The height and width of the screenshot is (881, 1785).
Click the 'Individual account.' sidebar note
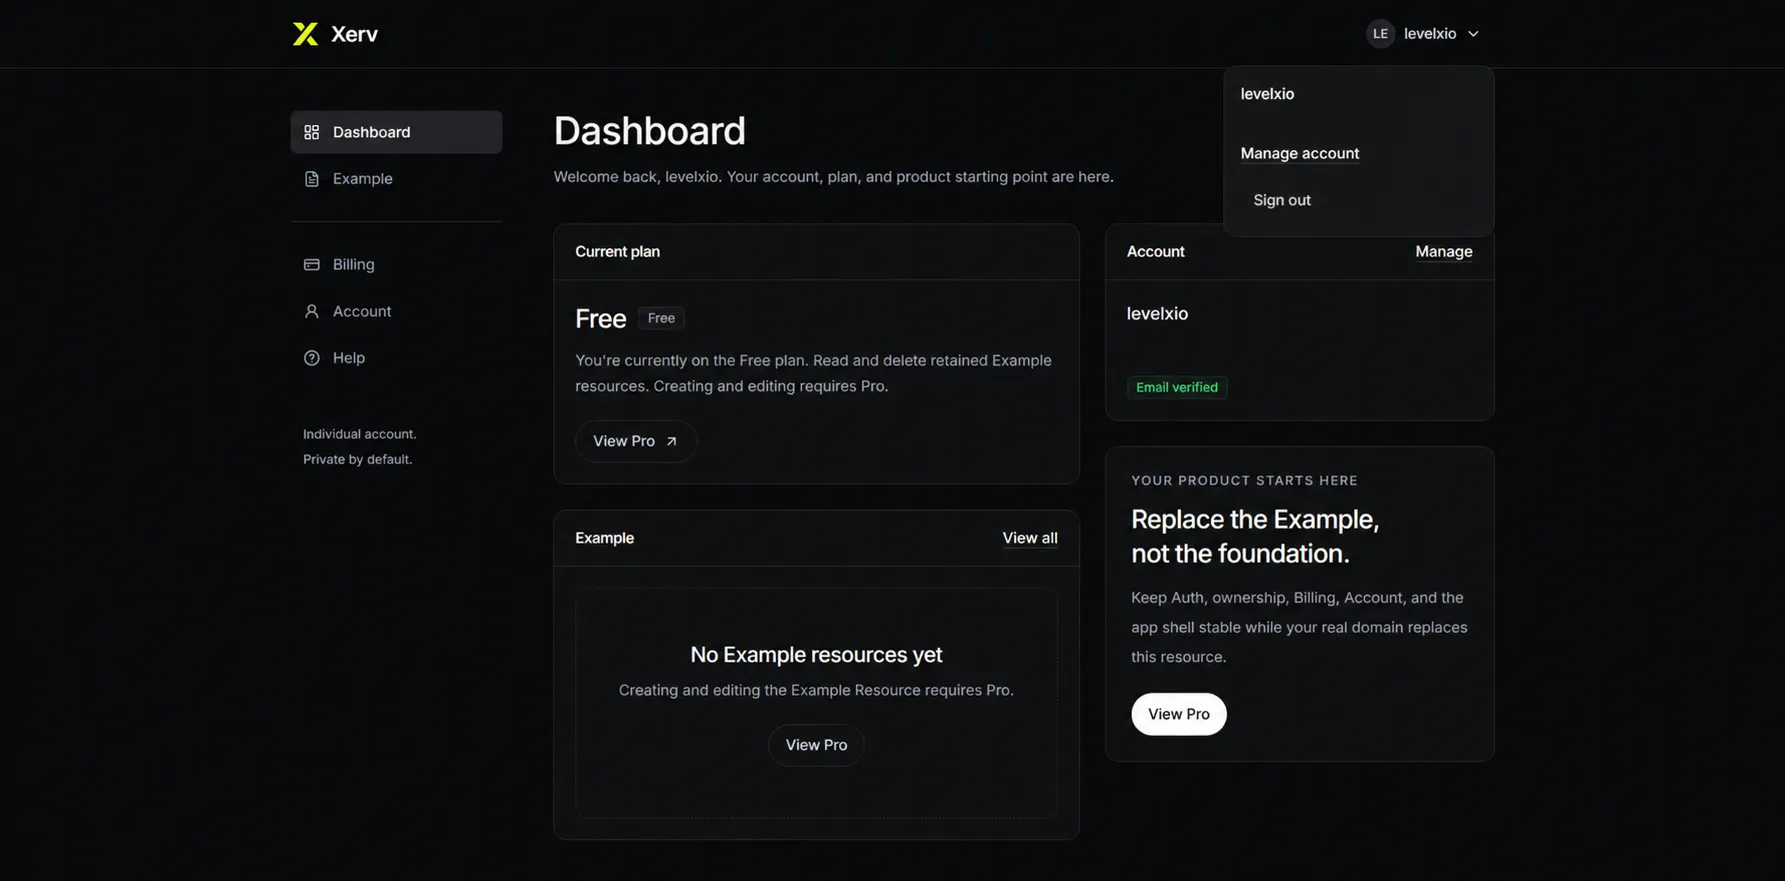pos(360,434)
